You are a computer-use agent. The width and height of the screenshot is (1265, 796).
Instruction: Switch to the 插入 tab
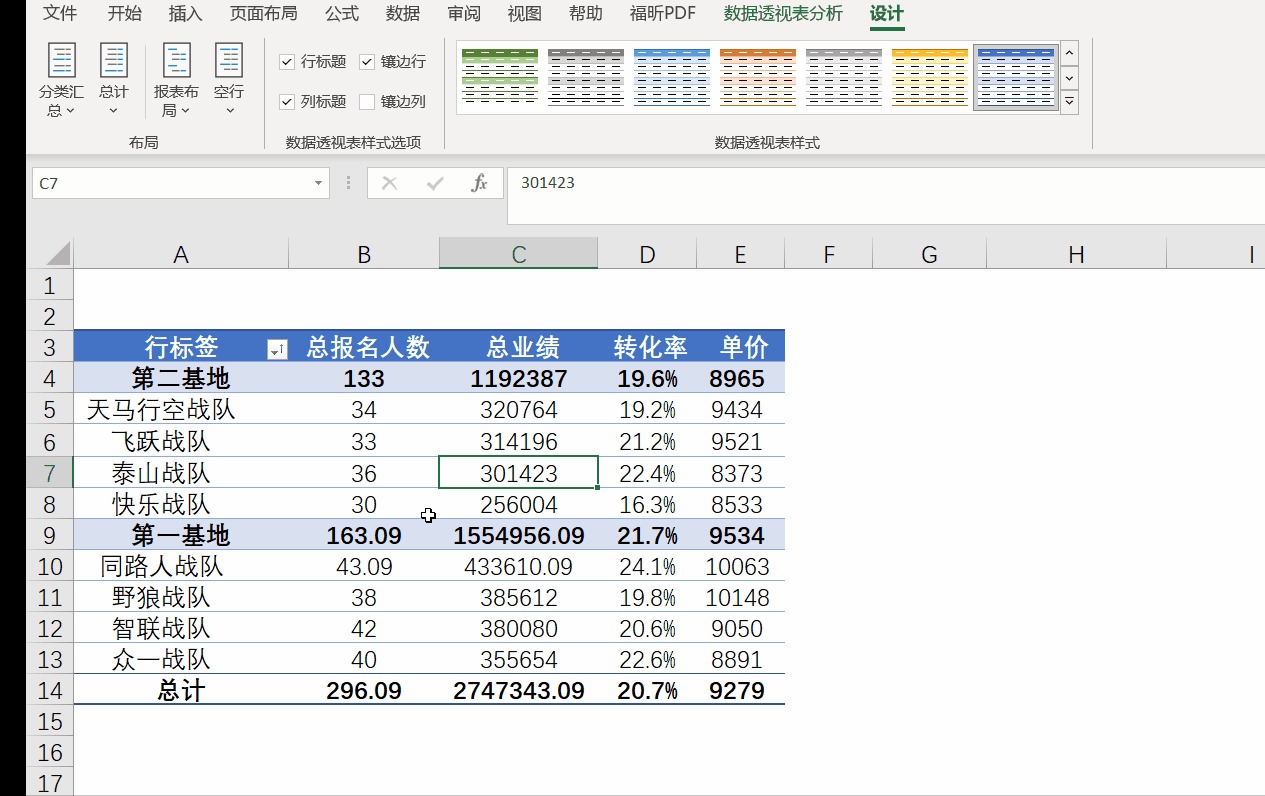click(185, 13)
